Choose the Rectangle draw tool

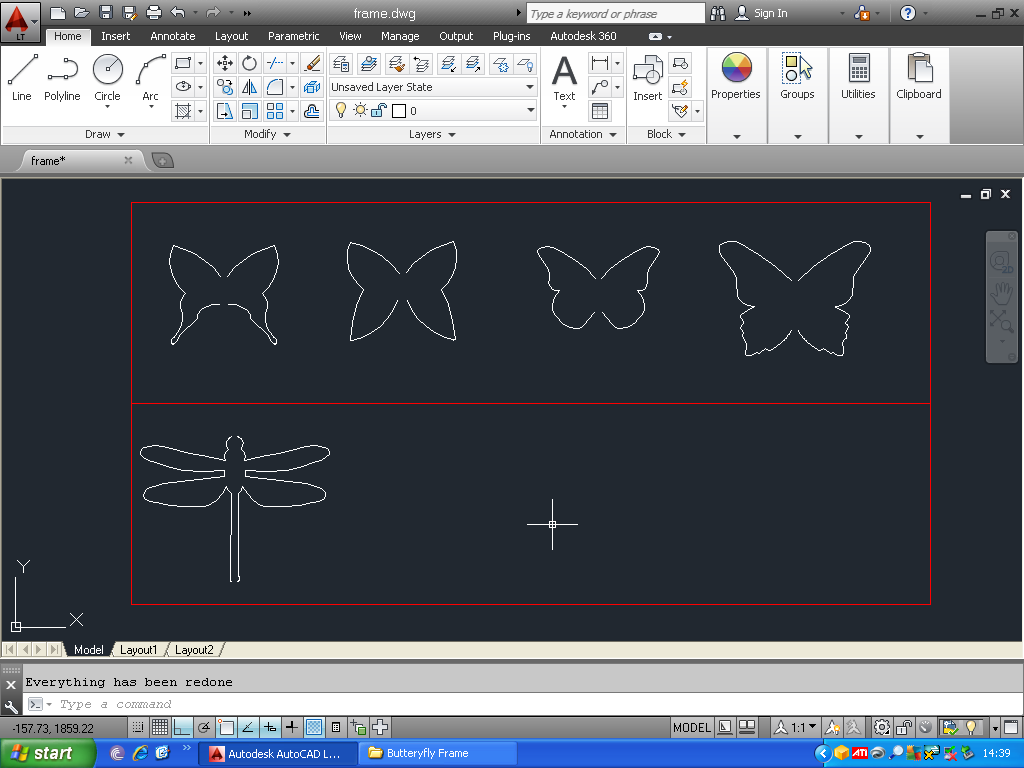tap(183, 63)
